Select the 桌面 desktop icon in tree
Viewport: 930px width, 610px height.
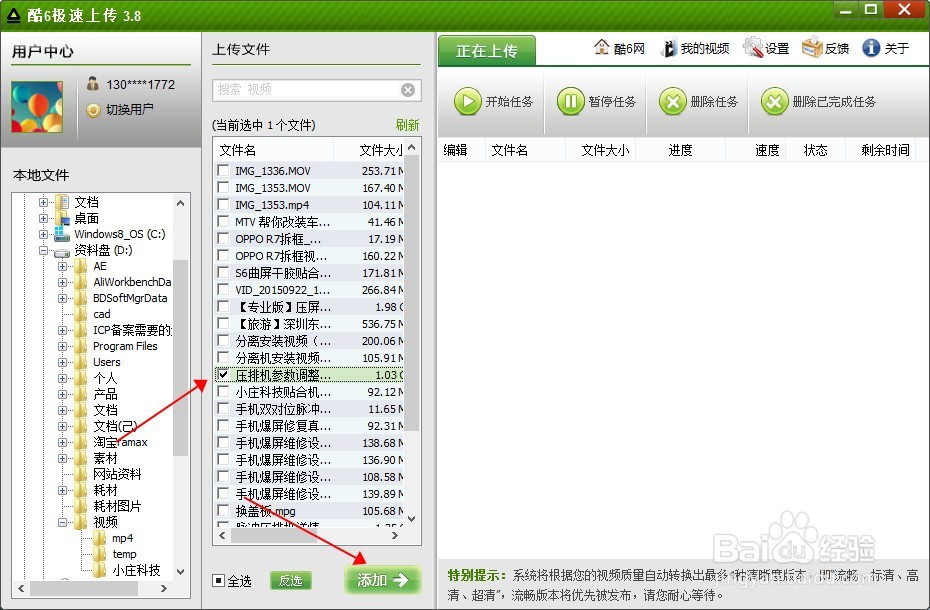click(x=62, y=218)
